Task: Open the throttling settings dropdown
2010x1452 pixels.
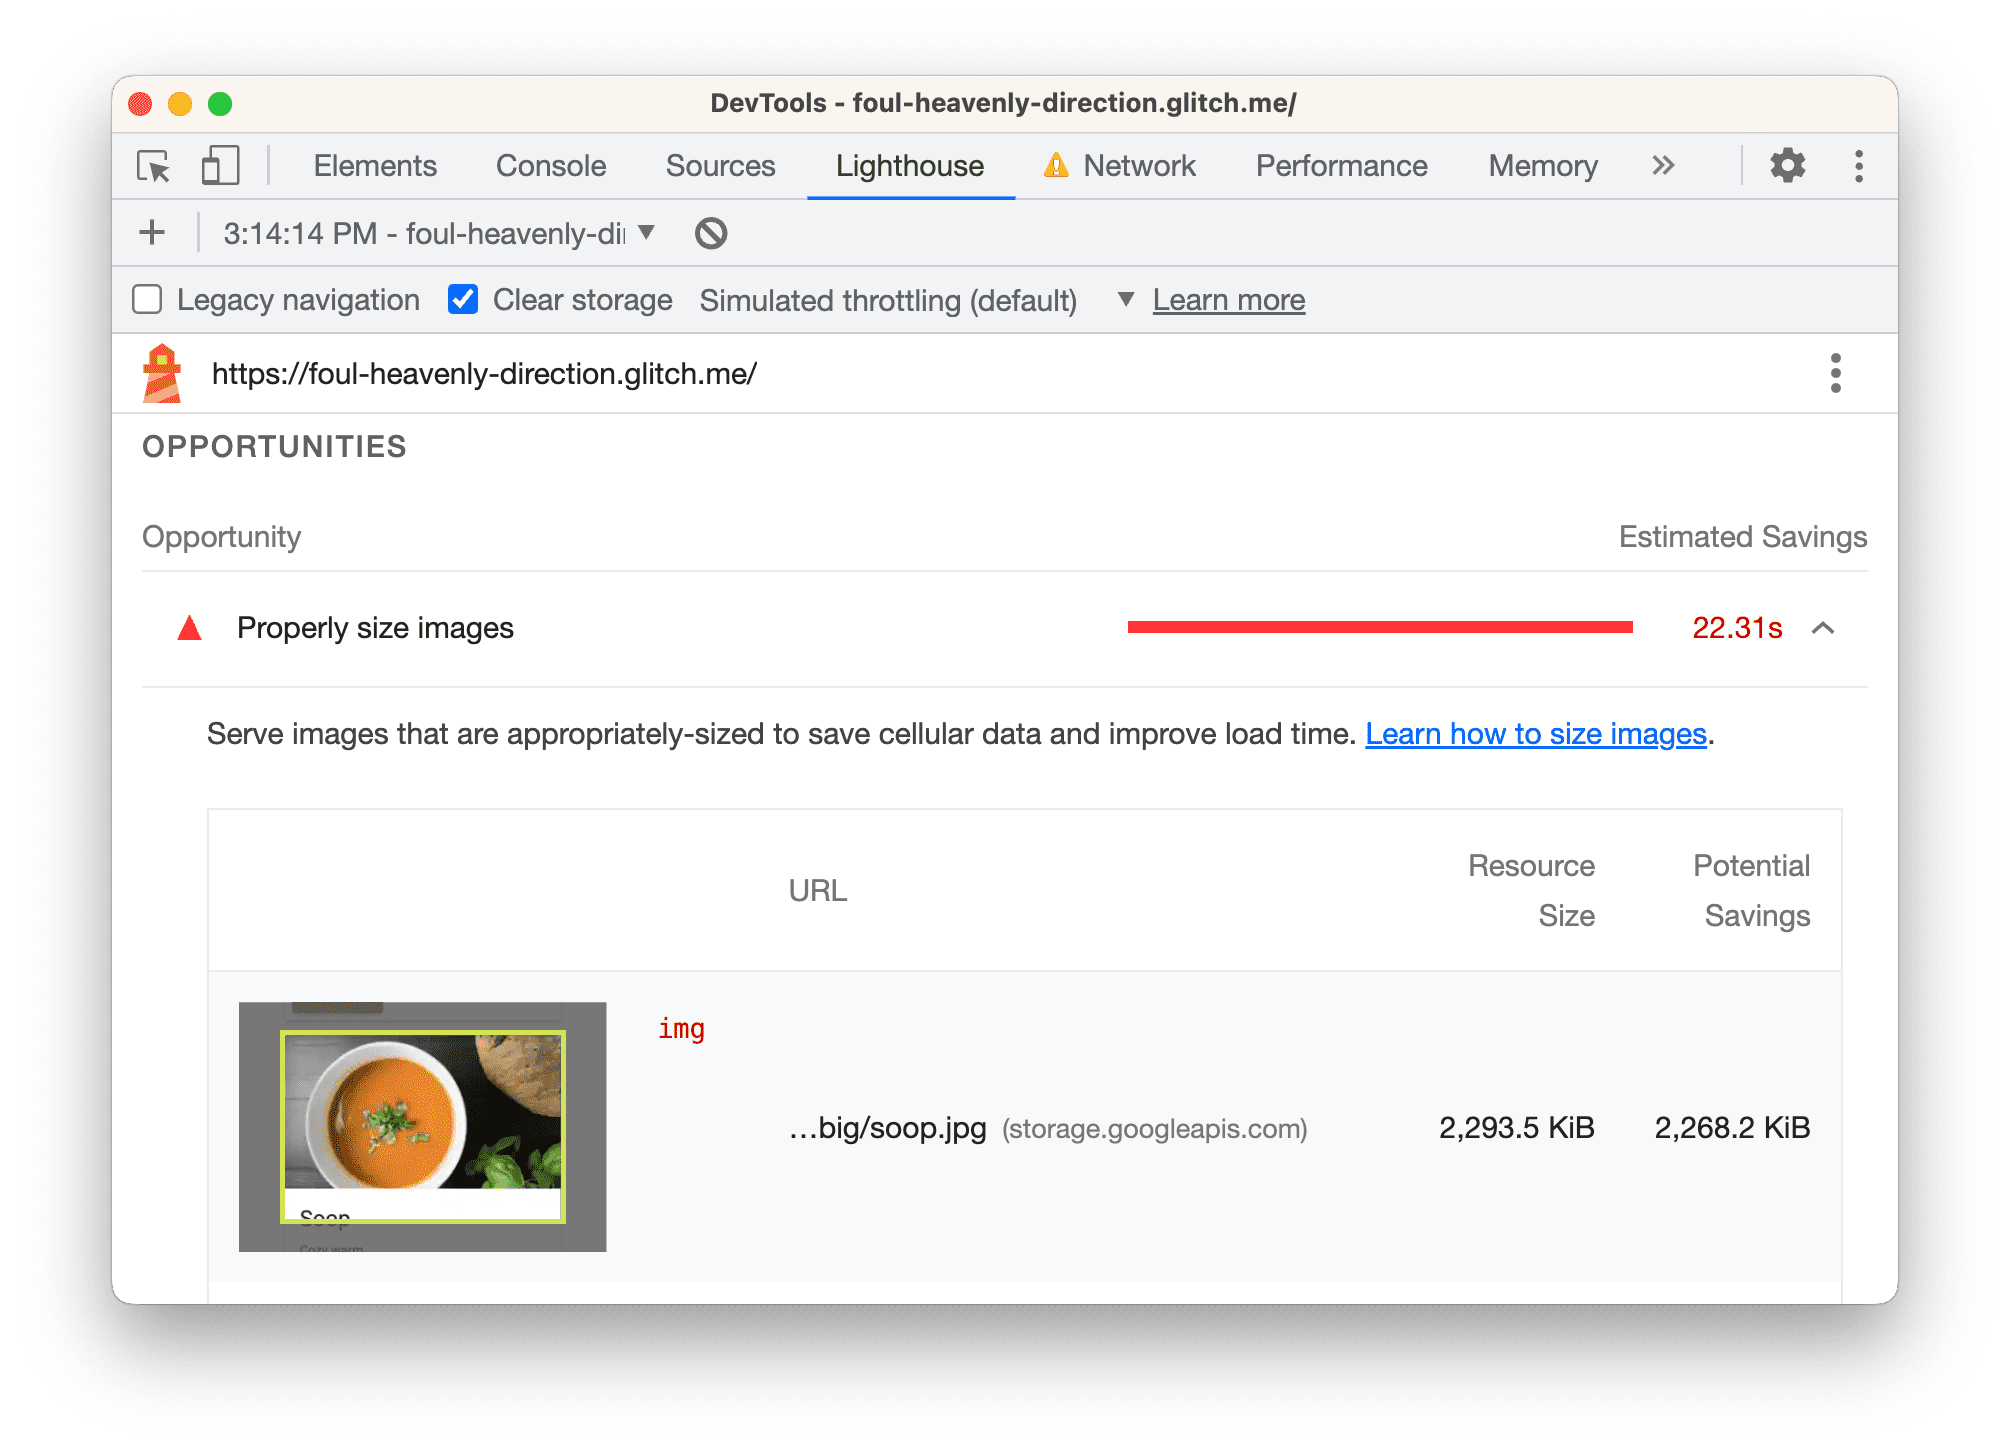Action: point(1122,300)
